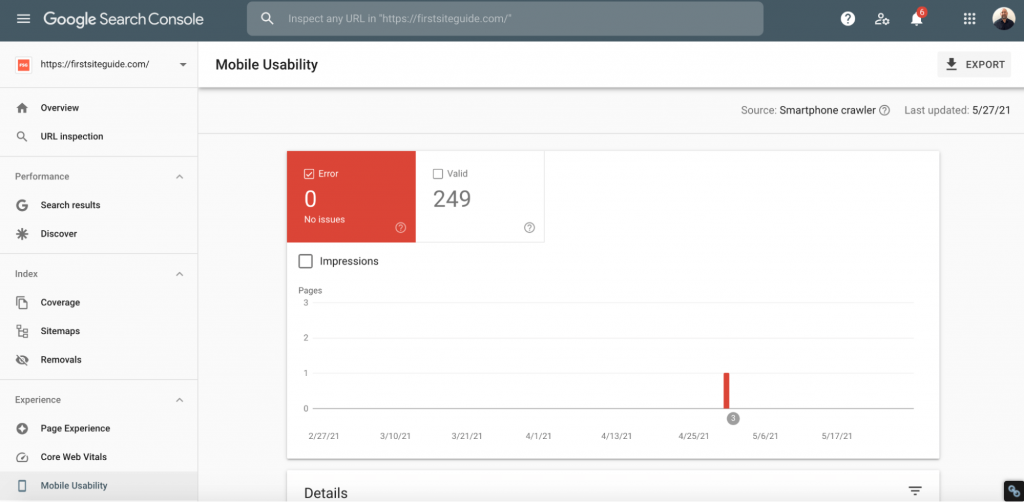Check the Valid checkbox
Viewport: 1024px width, 502px height.
(438, 174)
